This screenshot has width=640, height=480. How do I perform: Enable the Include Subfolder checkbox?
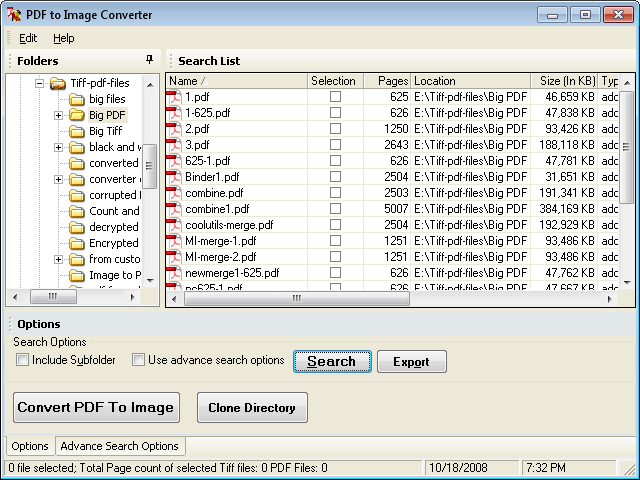(x=23, y=360)
